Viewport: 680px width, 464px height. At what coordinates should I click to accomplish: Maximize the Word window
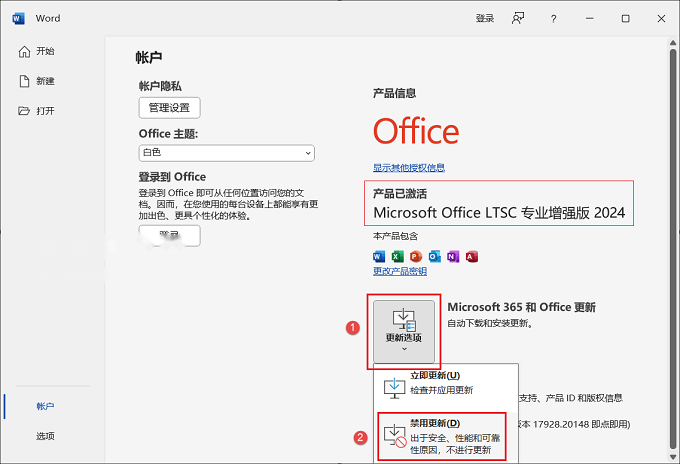(625, 19)
